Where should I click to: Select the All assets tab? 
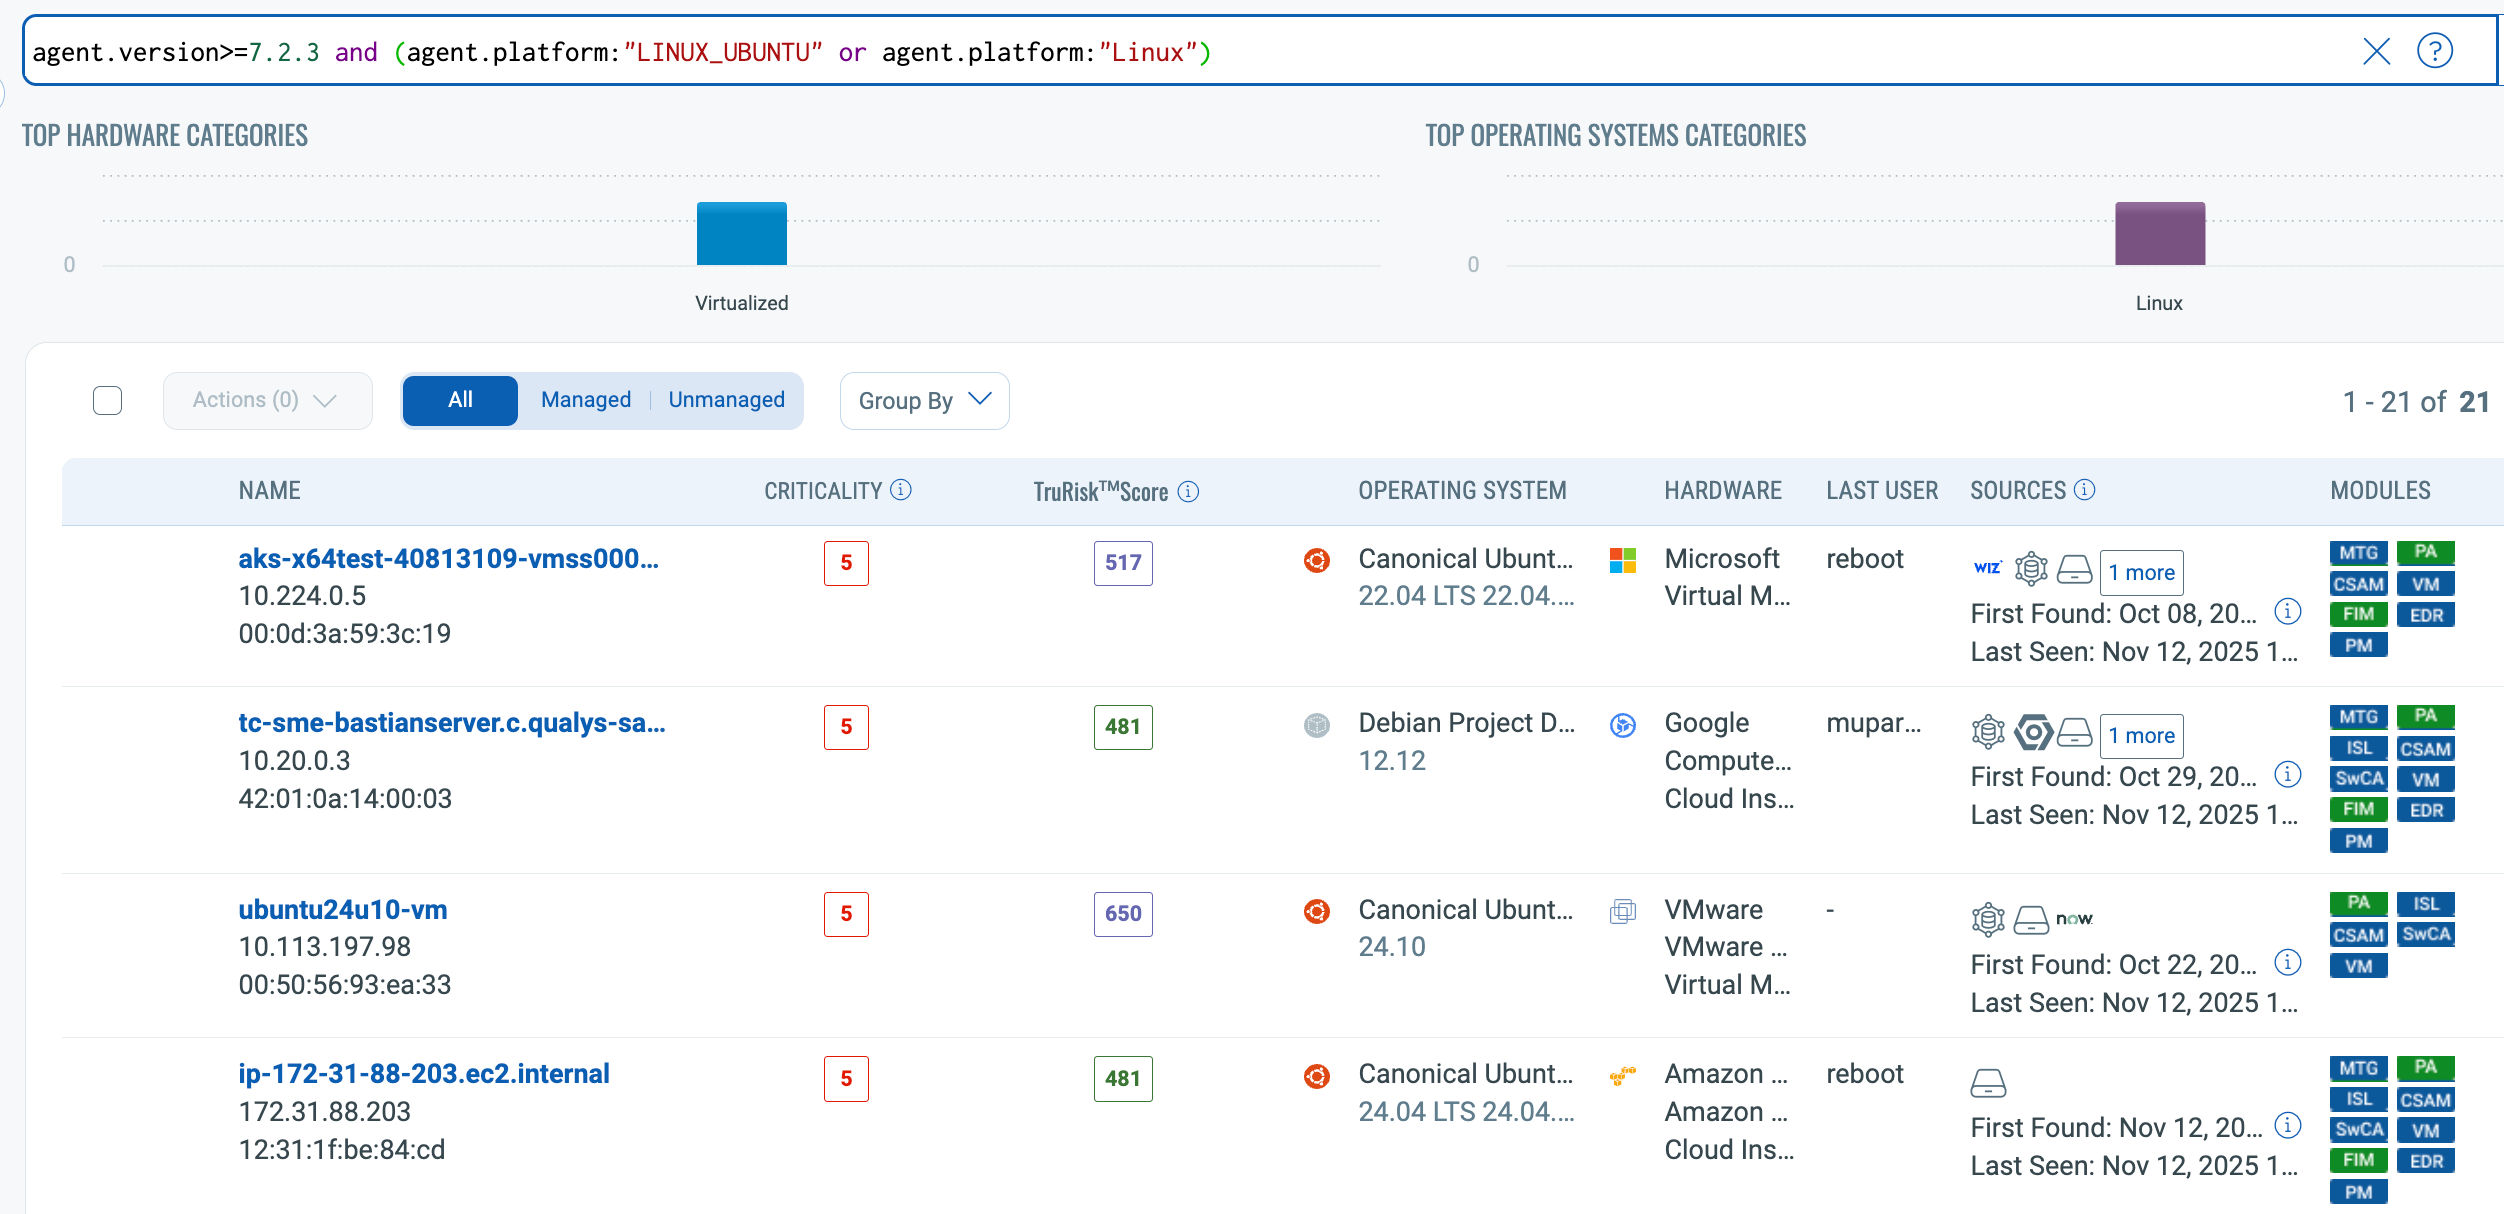tap(460, 400)
